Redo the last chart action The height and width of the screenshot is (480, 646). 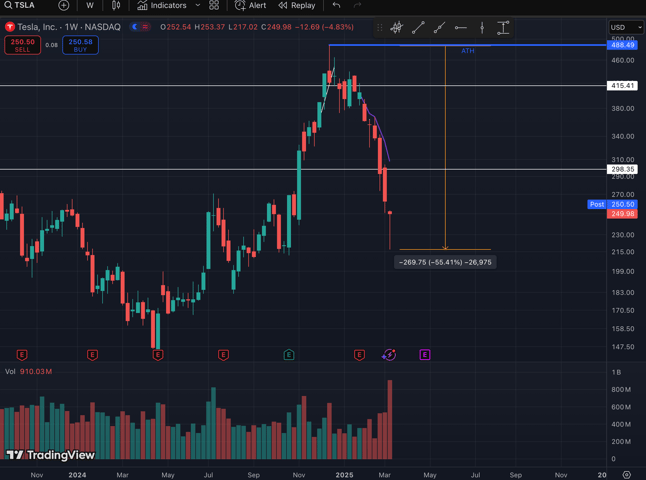pyautogui.click(x=357, y=5)
